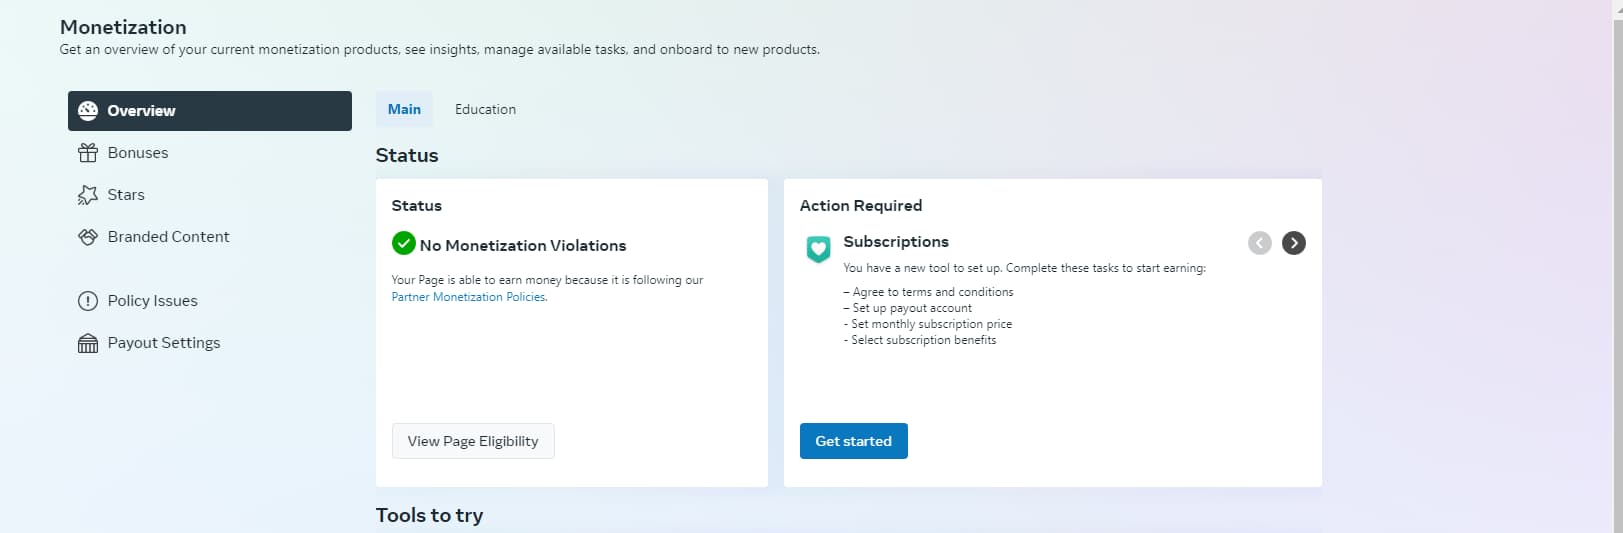This screenshot has width=1623, height=533.
Task: Click the Monetization page title
Action: pyautogui.click(x=123, y=27)
